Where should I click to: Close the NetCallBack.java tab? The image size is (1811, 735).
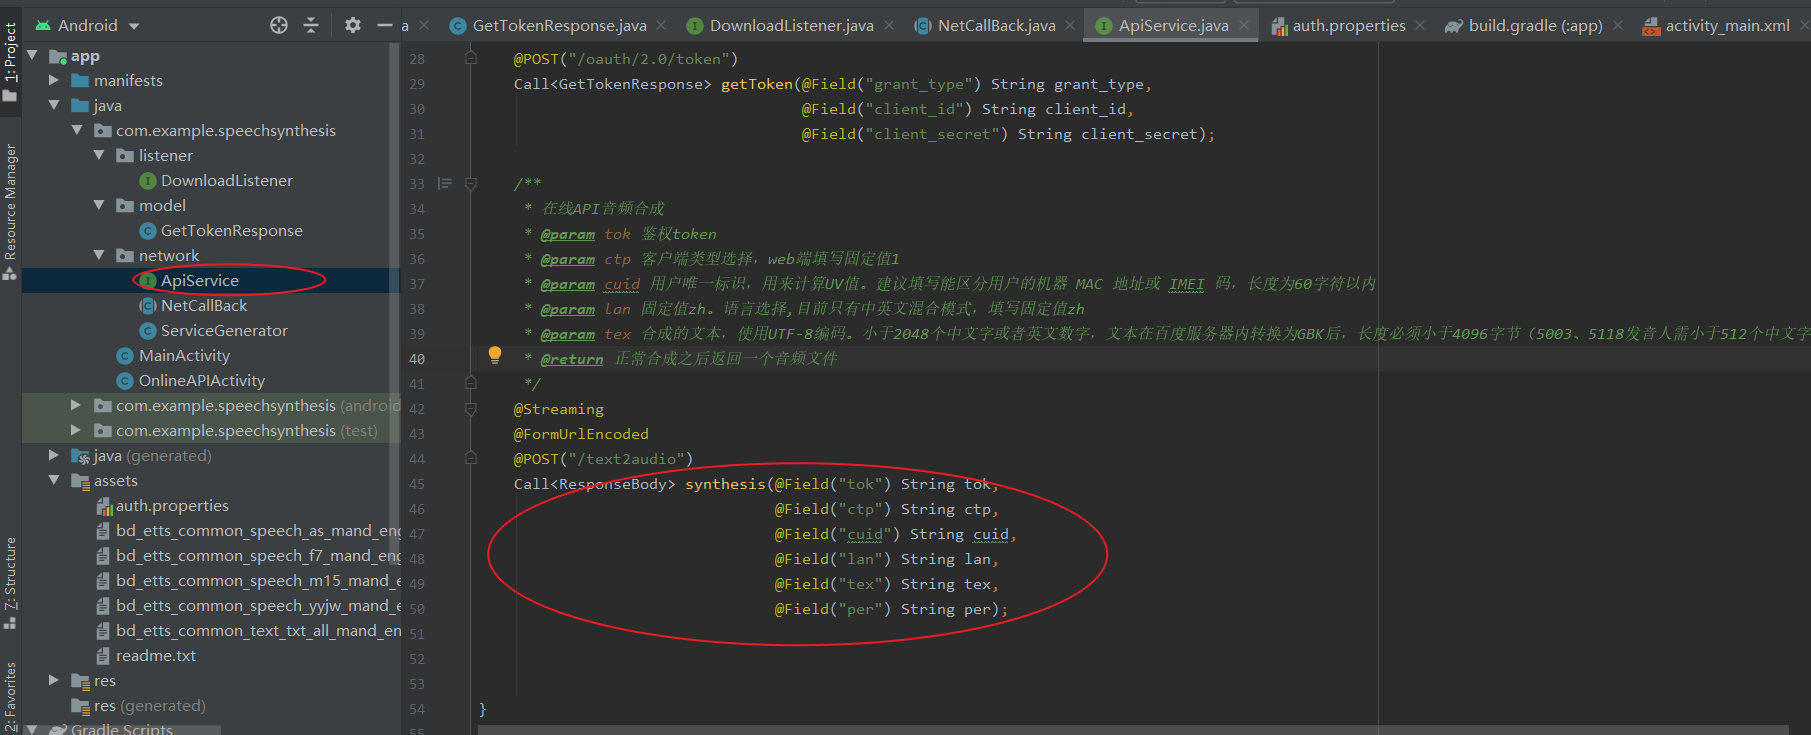click(1070, 25)
